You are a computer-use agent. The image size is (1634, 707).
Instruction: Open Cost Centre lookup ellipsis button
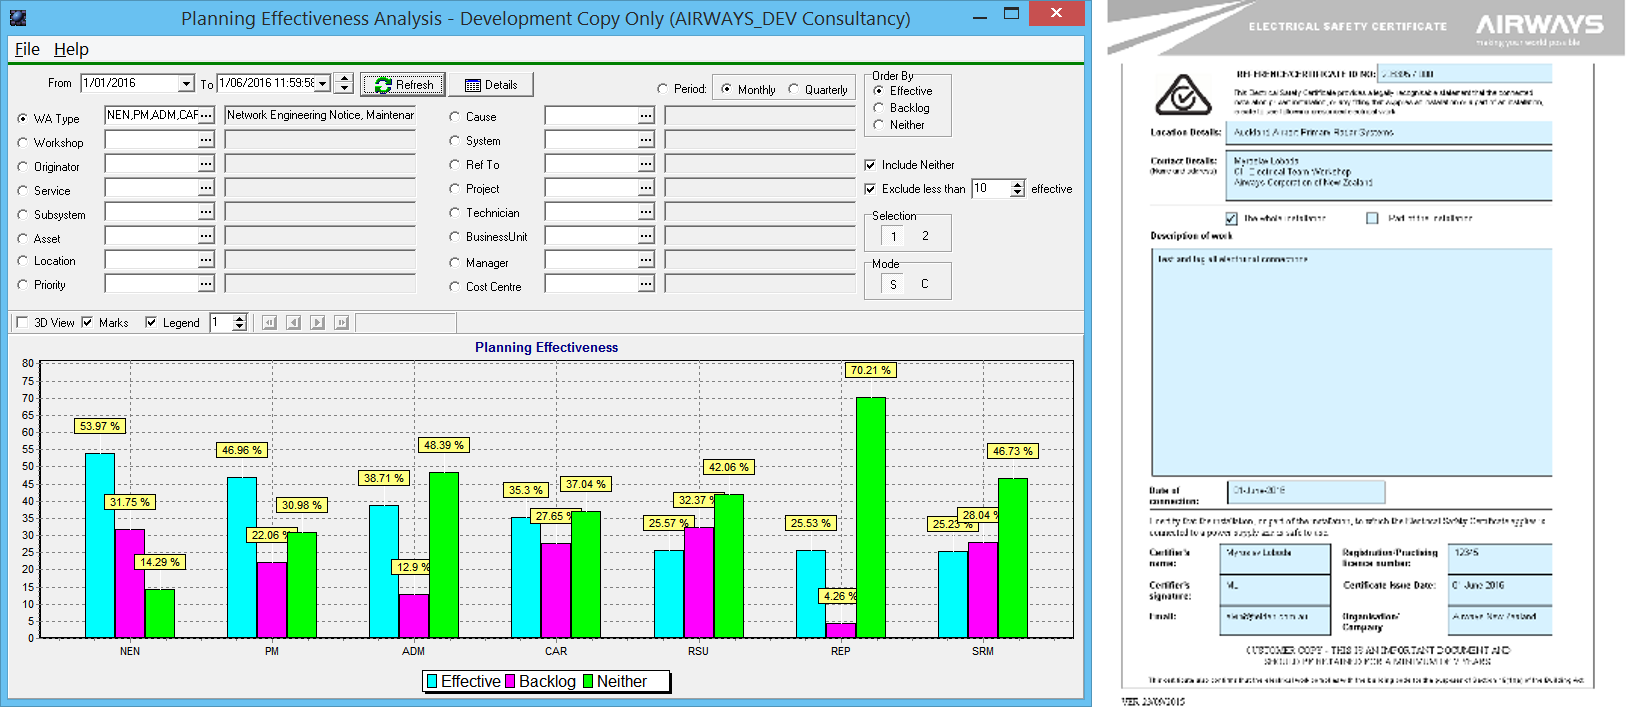tap(646, 284)
